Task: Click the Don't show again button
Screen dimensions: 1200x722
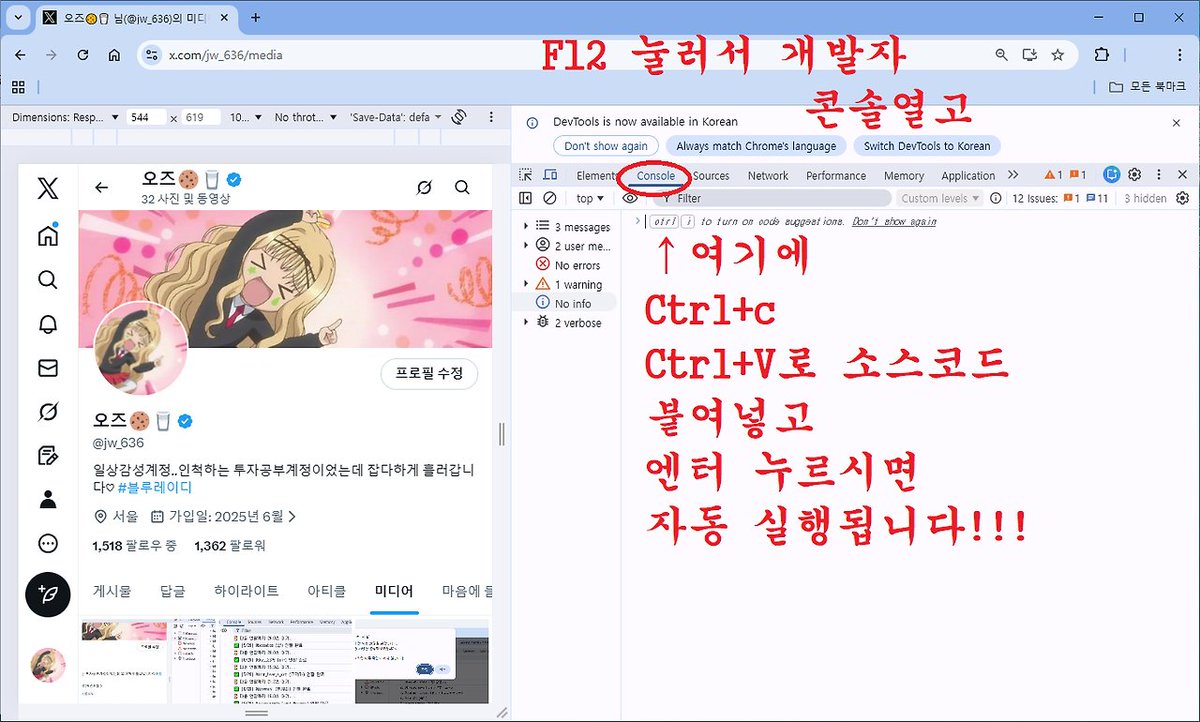Action: [x=606, y=146]
